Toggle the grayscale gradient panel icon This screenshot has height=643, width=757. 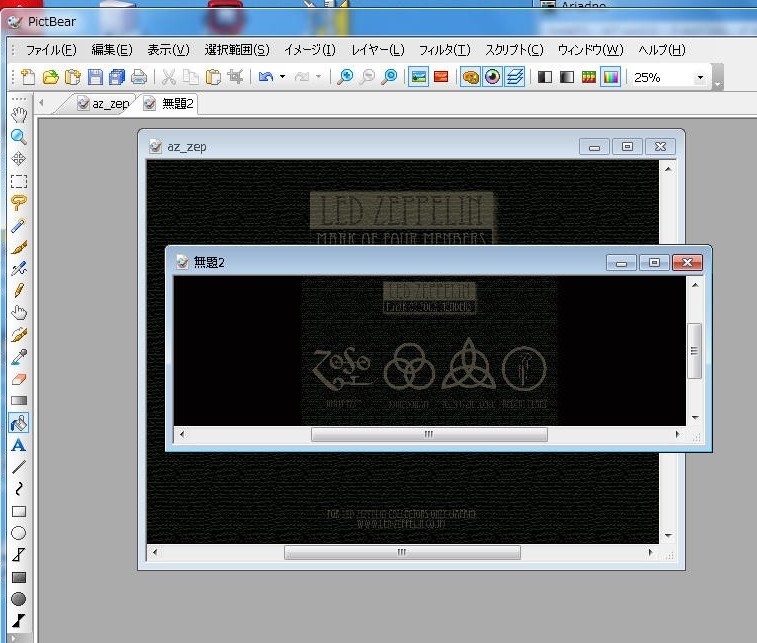(567, 77)
